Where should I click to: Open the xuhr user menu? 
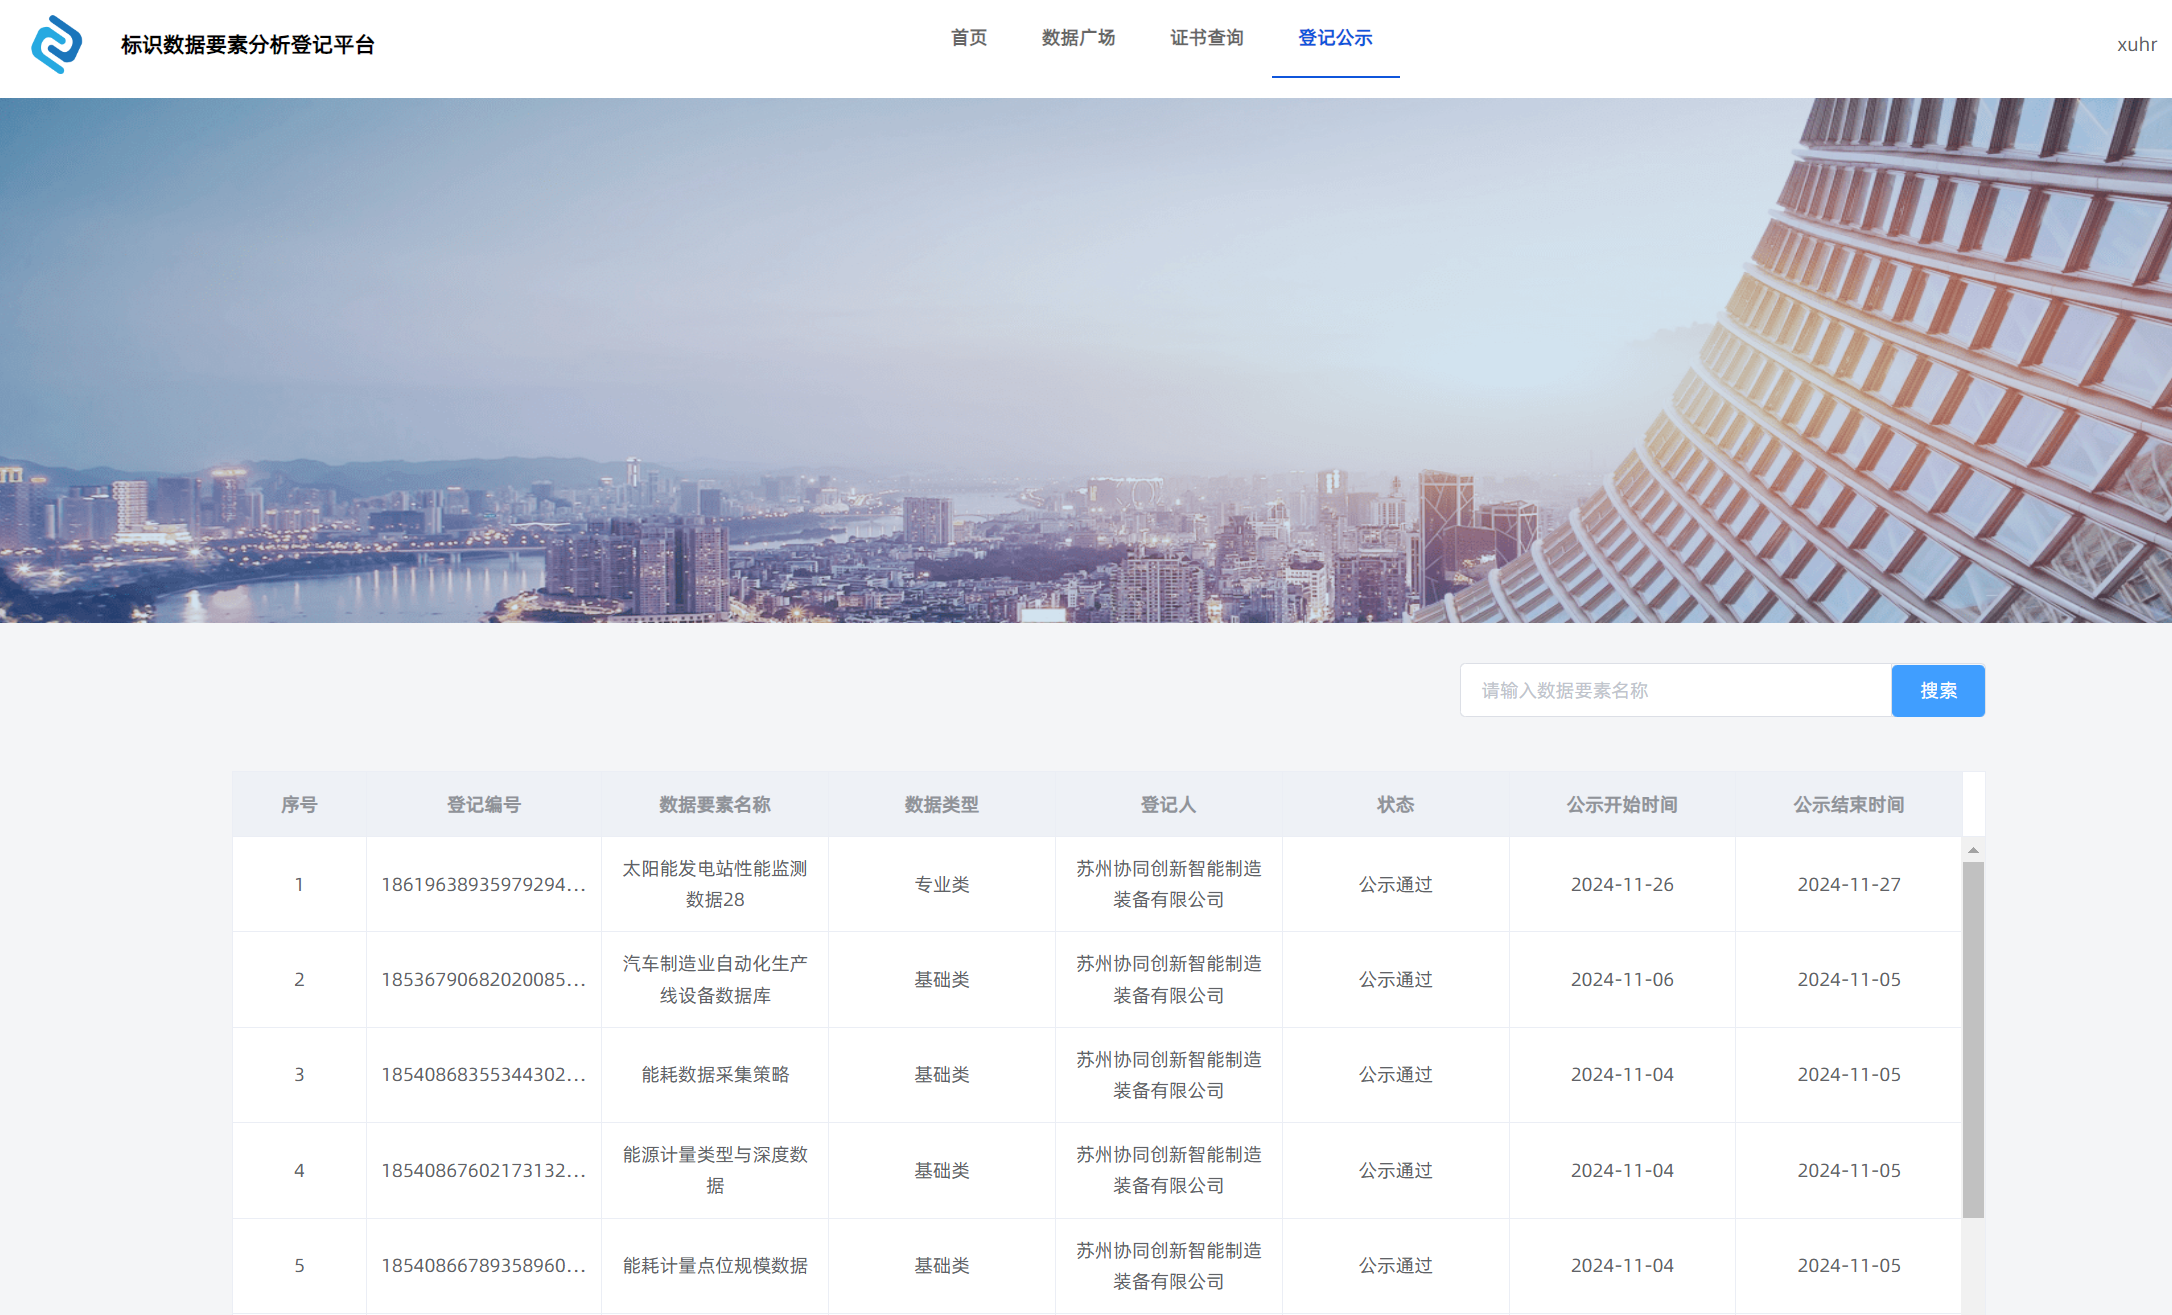click(x=2137, y=44)
